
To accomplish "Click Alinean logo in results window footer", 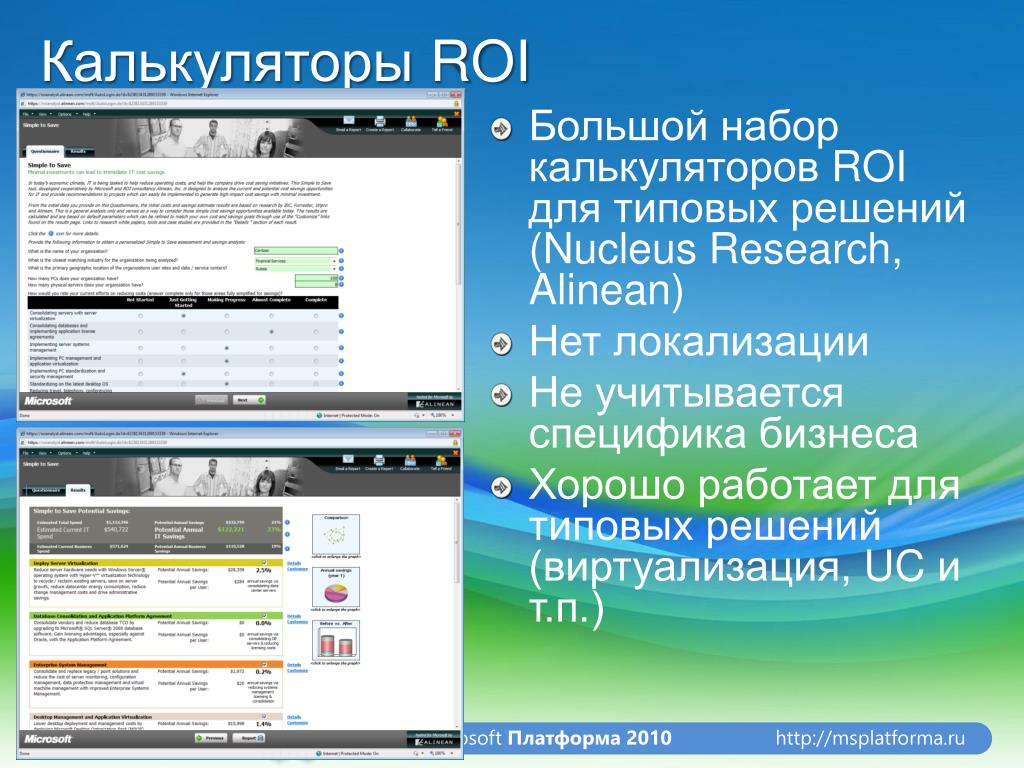I will [435, 741].
